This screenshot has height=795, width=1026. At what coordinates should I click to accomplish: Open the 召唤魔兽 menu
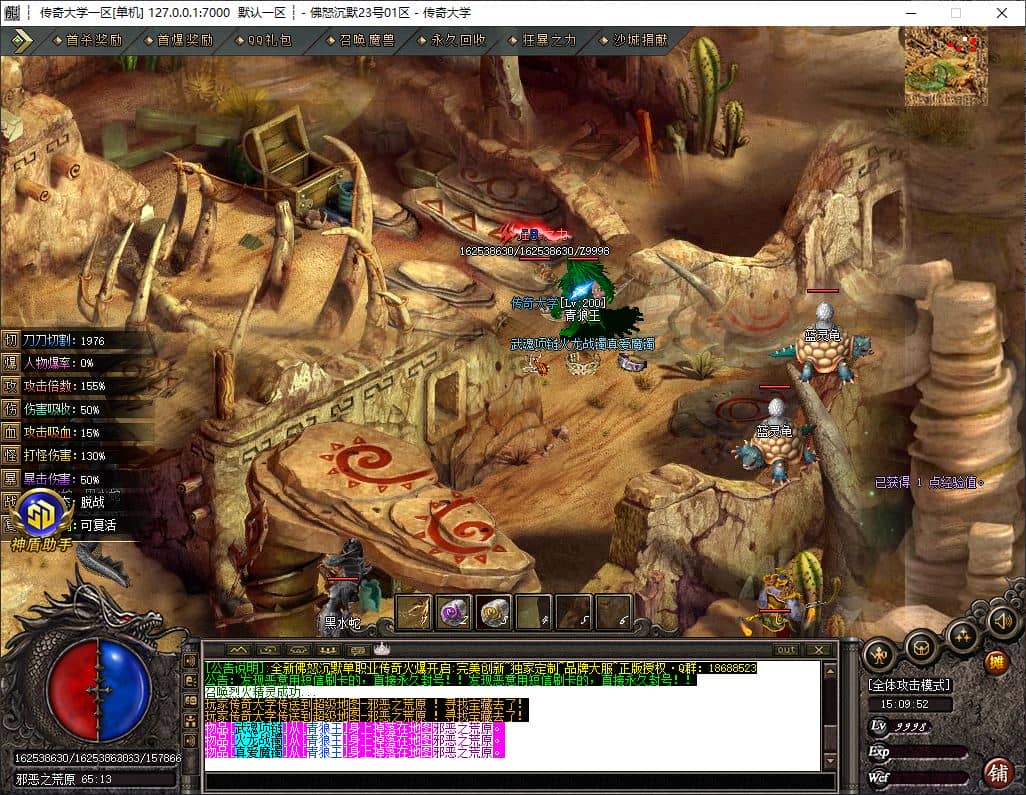tap(361, 41)
